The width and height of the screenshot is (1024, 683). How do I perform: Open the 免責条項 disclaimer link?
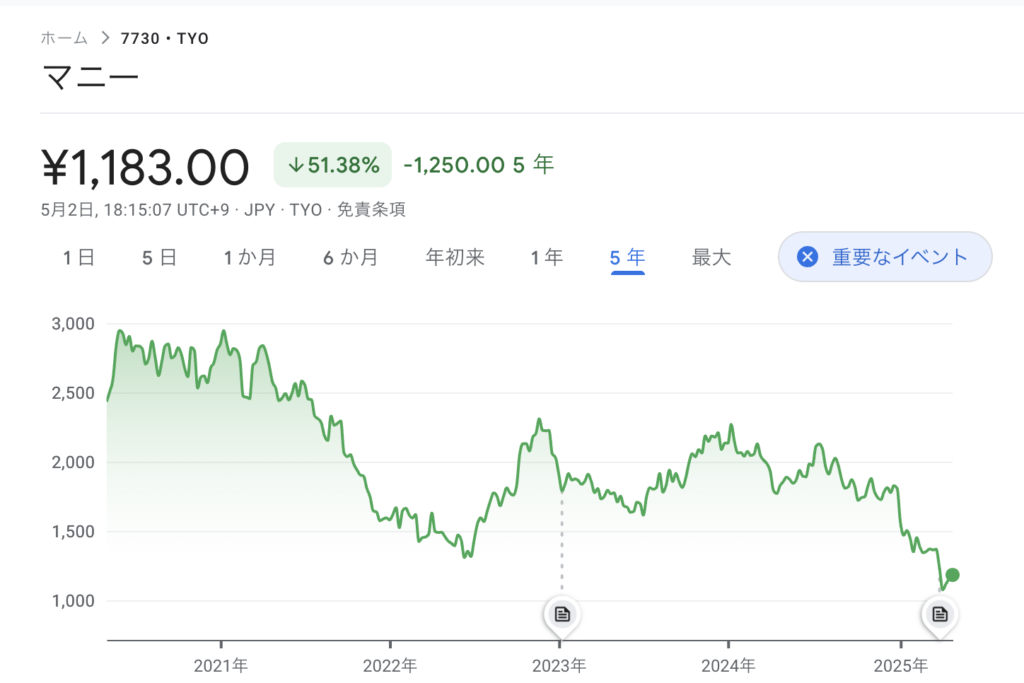(371, 210)
